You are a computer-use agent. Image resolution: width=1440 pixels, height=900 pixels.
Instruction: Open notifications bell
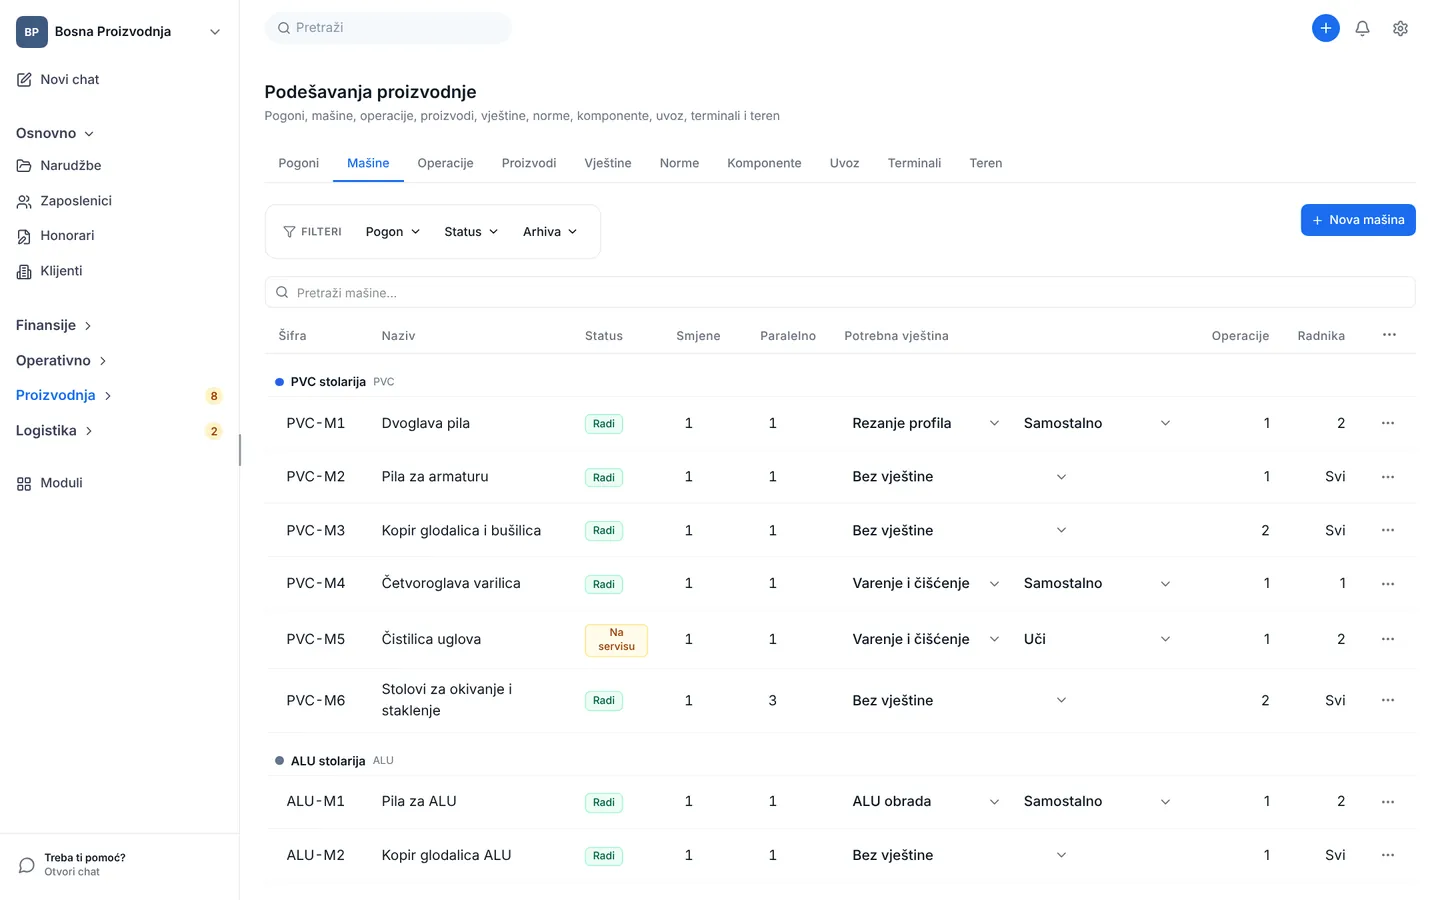1362,28
